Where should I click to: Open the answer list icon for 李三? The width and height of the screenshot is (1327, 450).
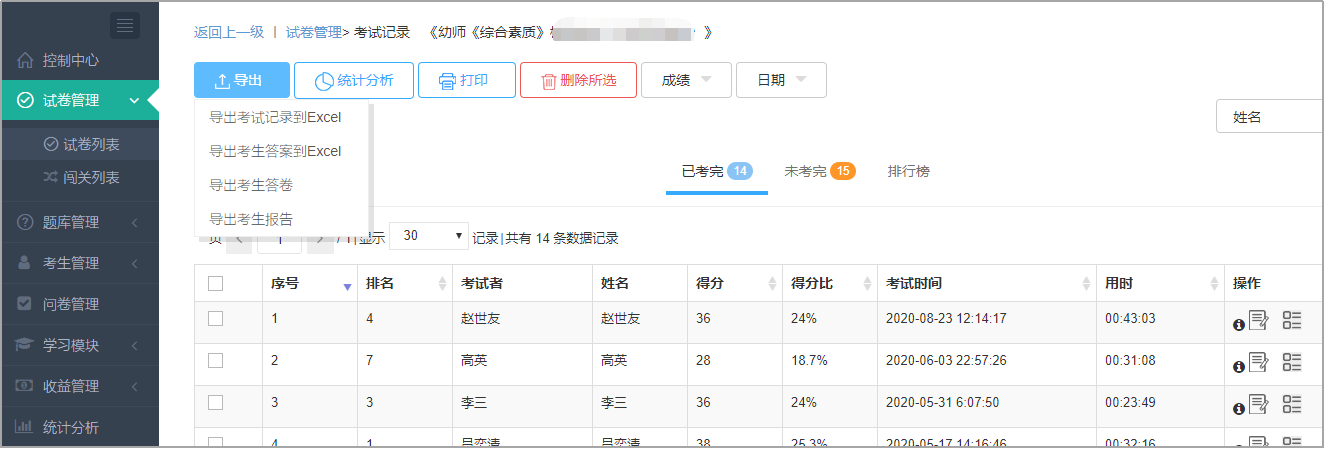coord(1292,404)
